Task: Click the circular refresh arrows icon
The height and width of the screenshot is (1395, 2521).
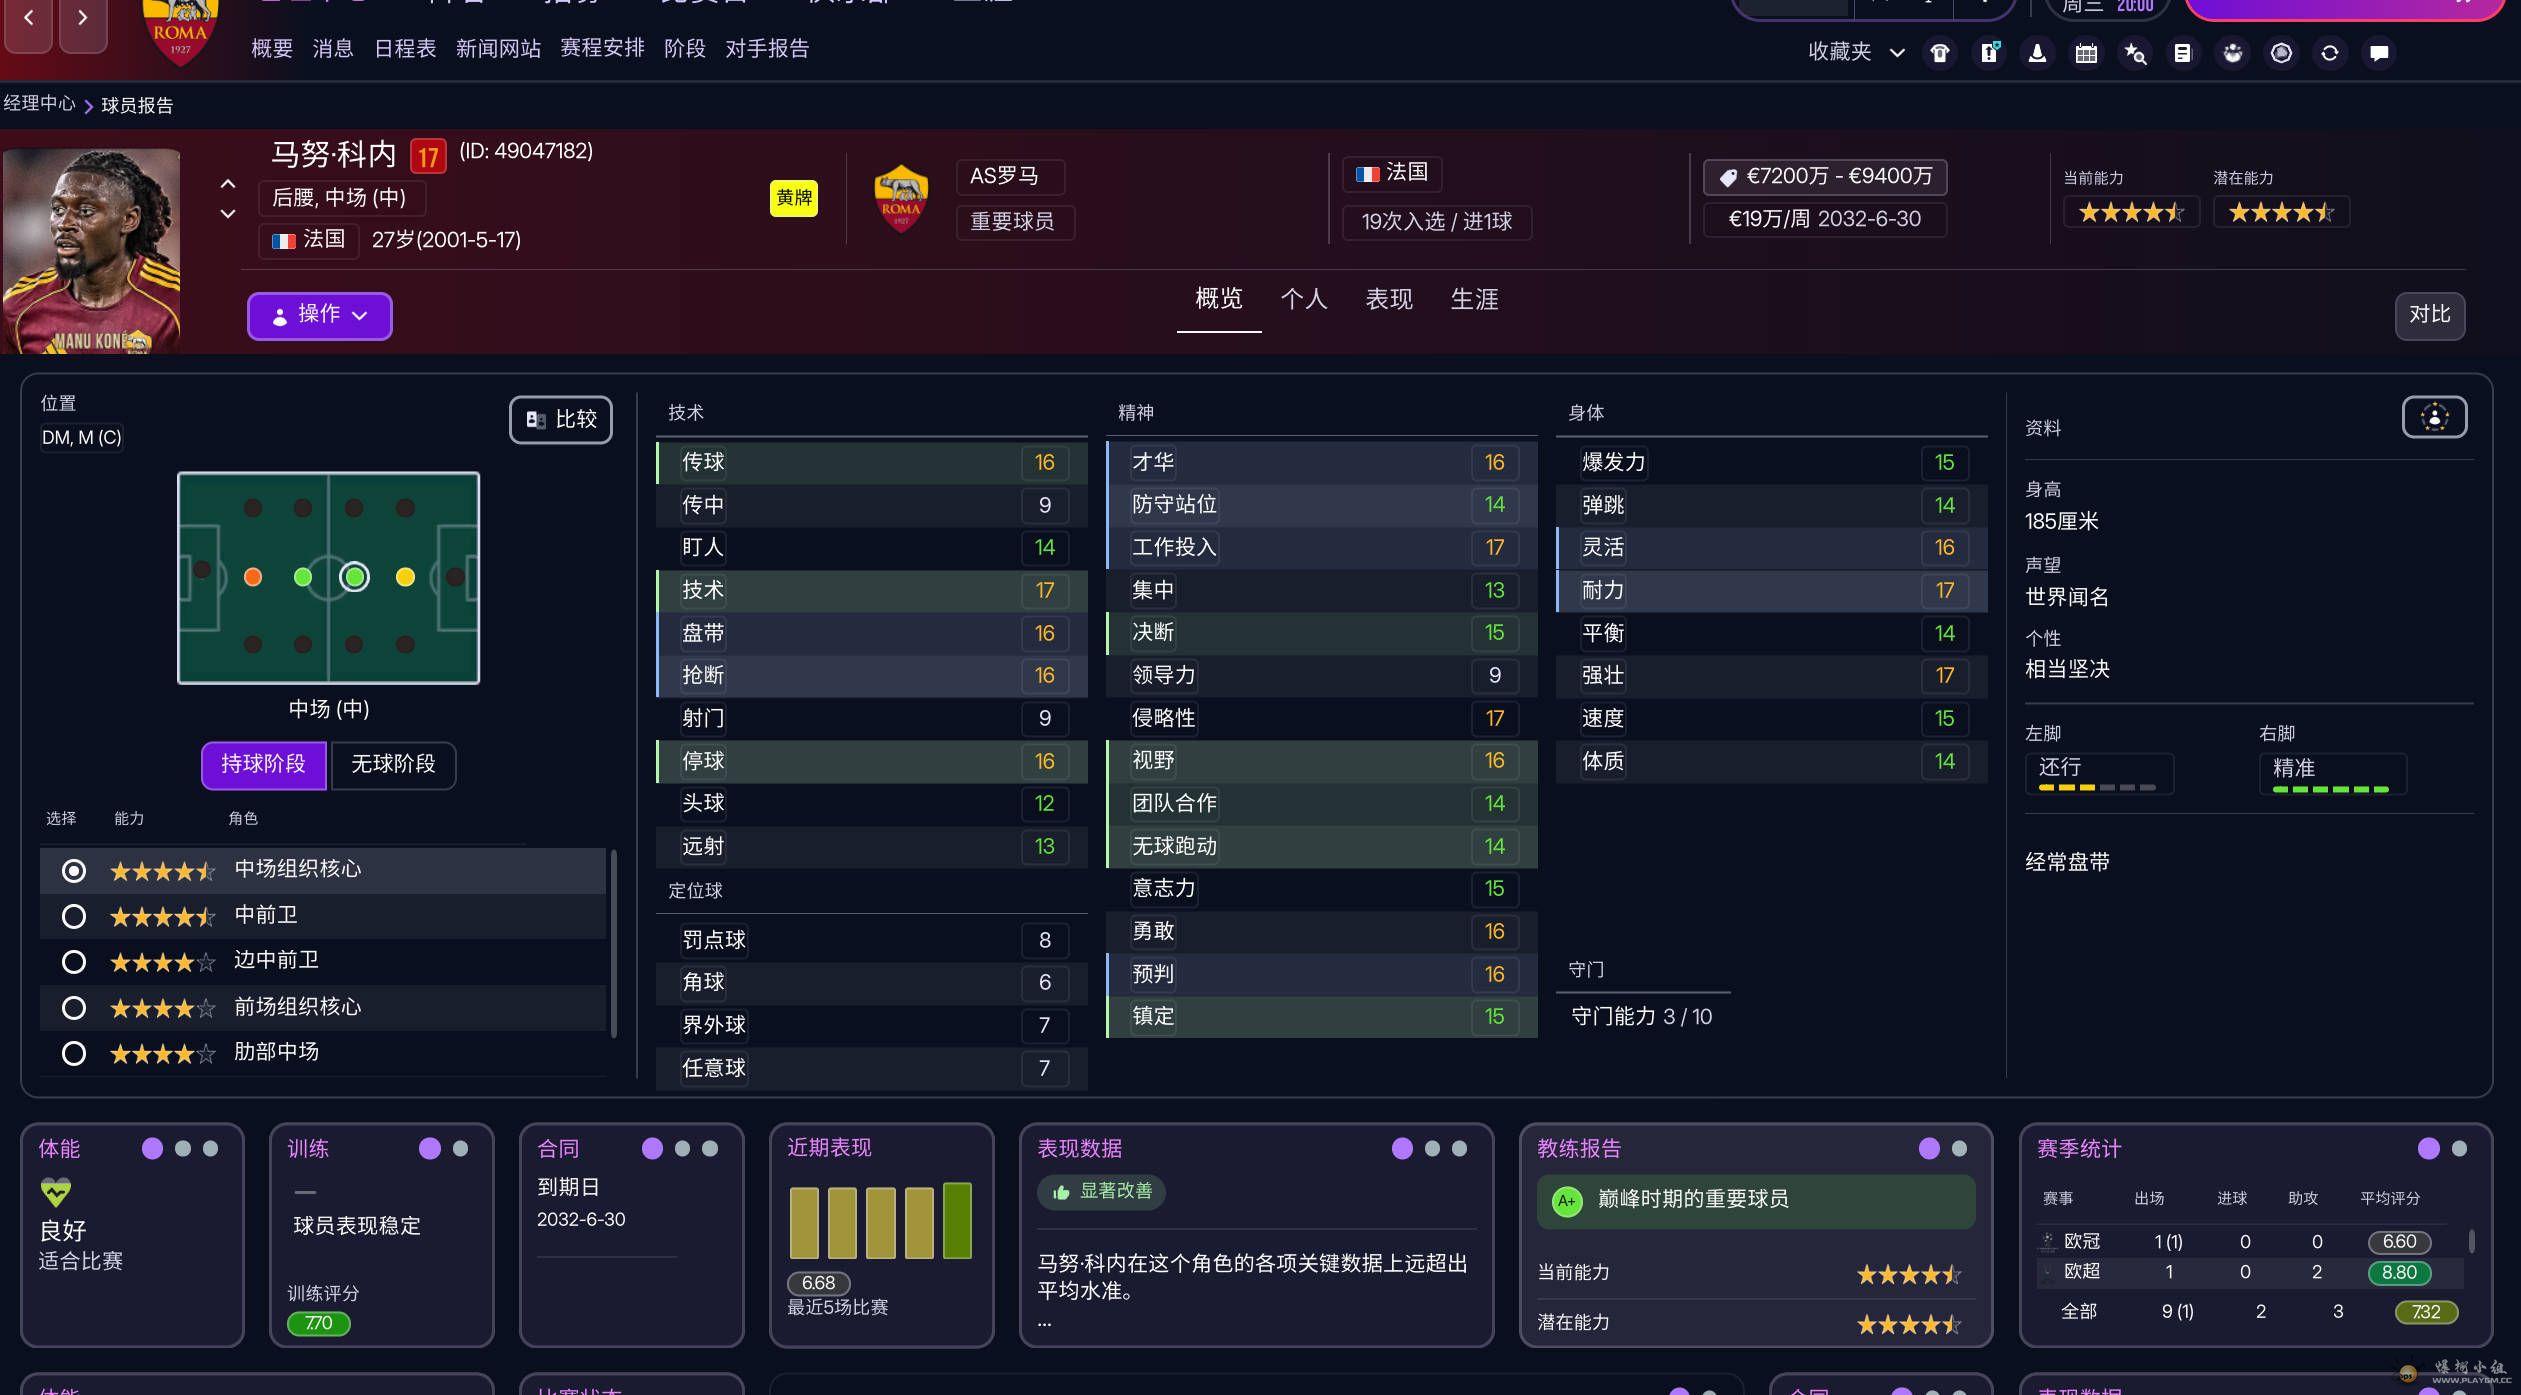Action: tap(2330, 53)
